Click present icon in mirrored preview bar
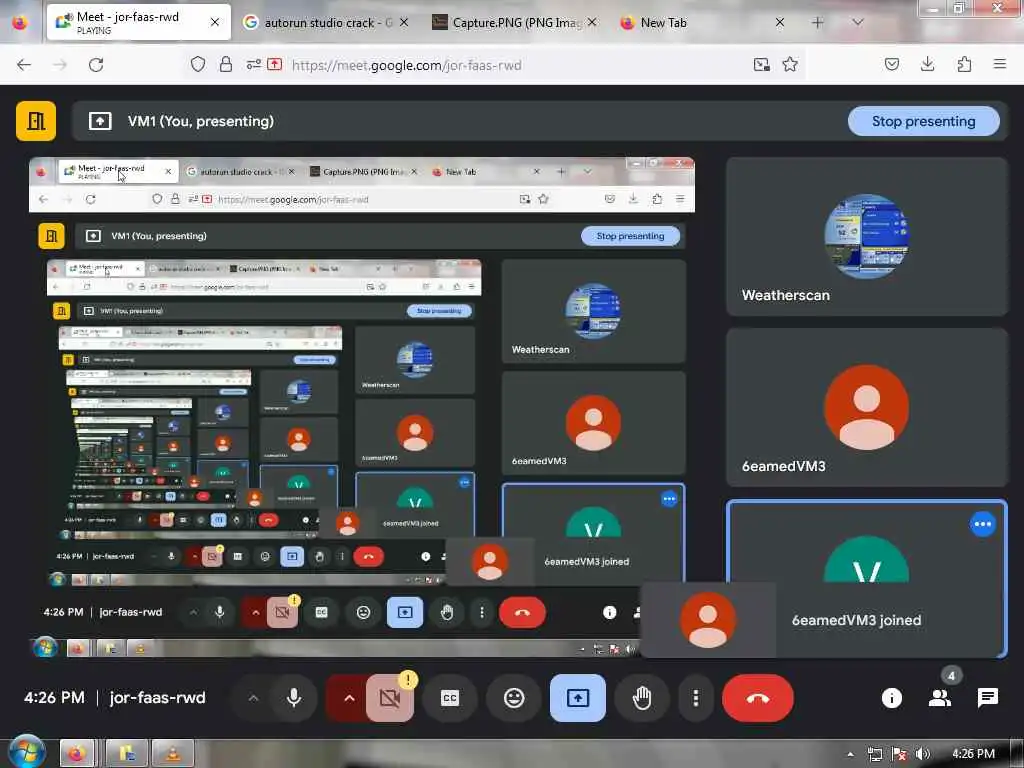 point(405,613)
